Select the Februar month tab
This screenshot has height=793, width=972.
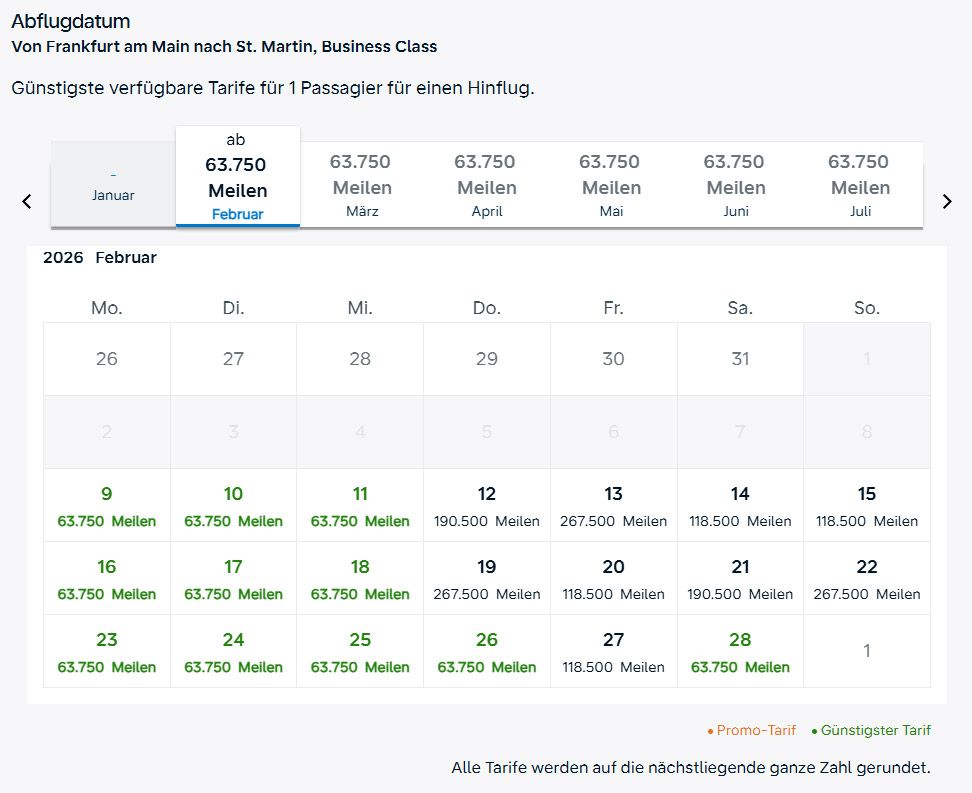pyautogui.click(x=237, y=177)
